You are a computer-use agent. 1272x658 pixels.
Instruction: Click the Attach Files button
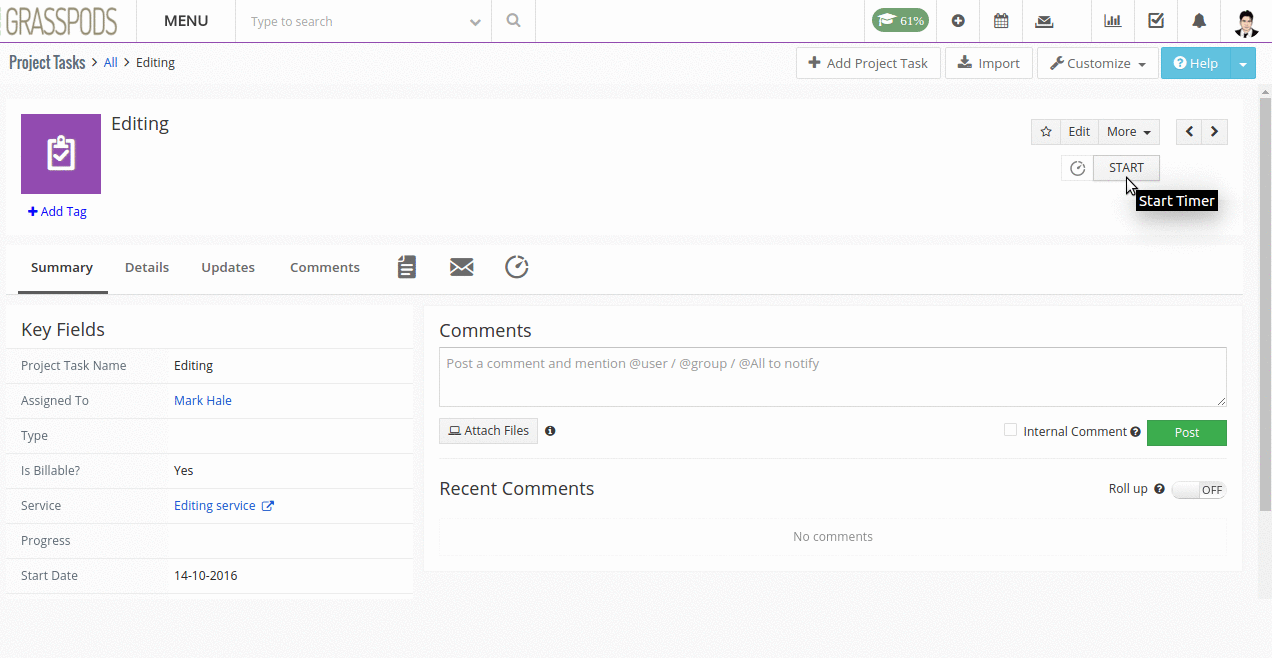(488, 431)
